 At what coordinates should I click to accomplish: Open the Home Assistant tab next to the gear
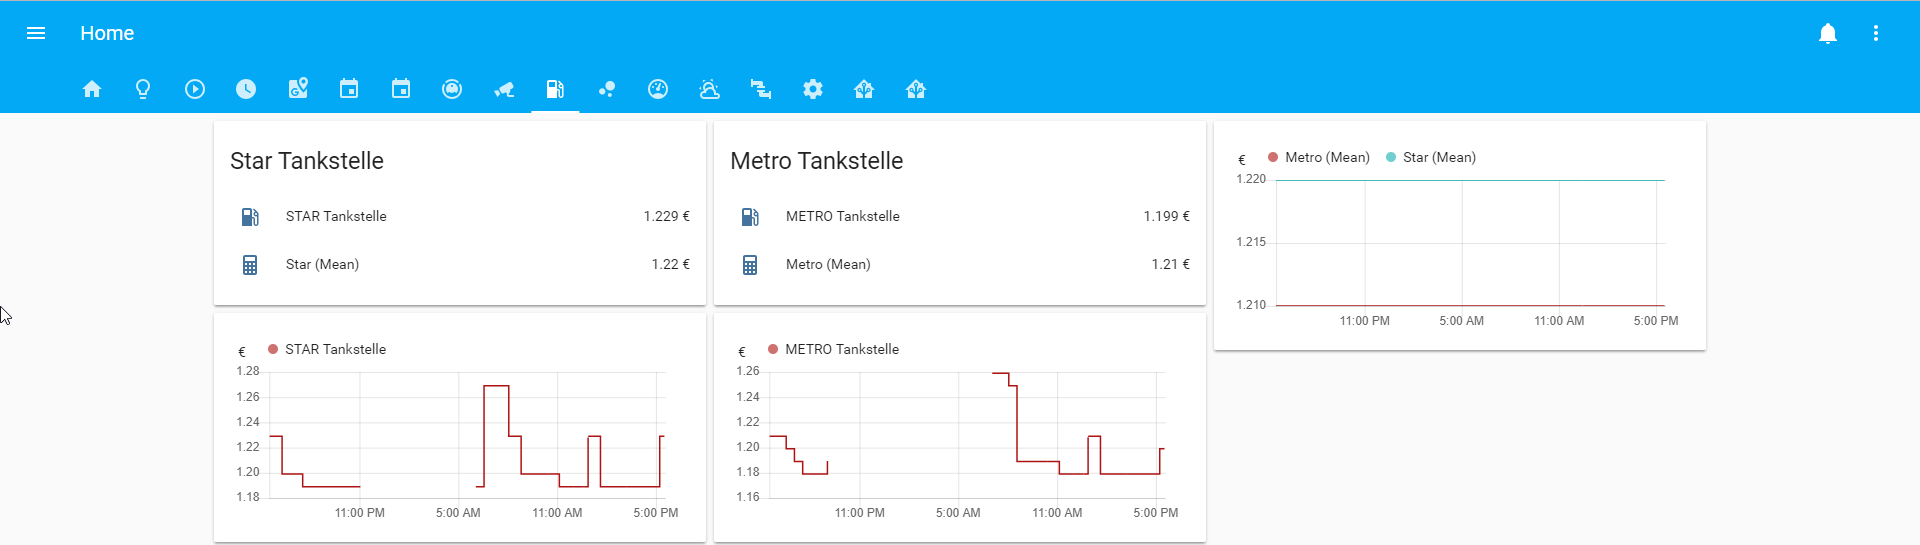pos(864,89)
